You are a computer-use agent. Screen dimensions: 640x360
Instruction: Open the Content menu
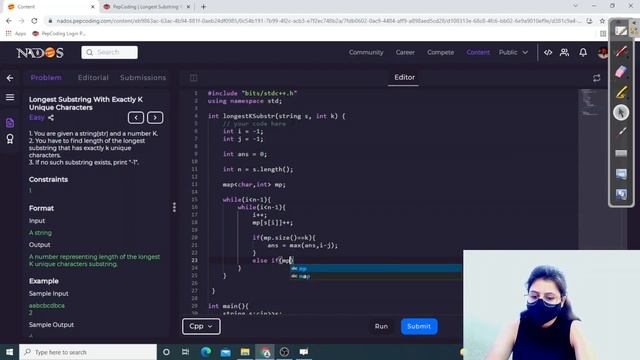[478, 52]
